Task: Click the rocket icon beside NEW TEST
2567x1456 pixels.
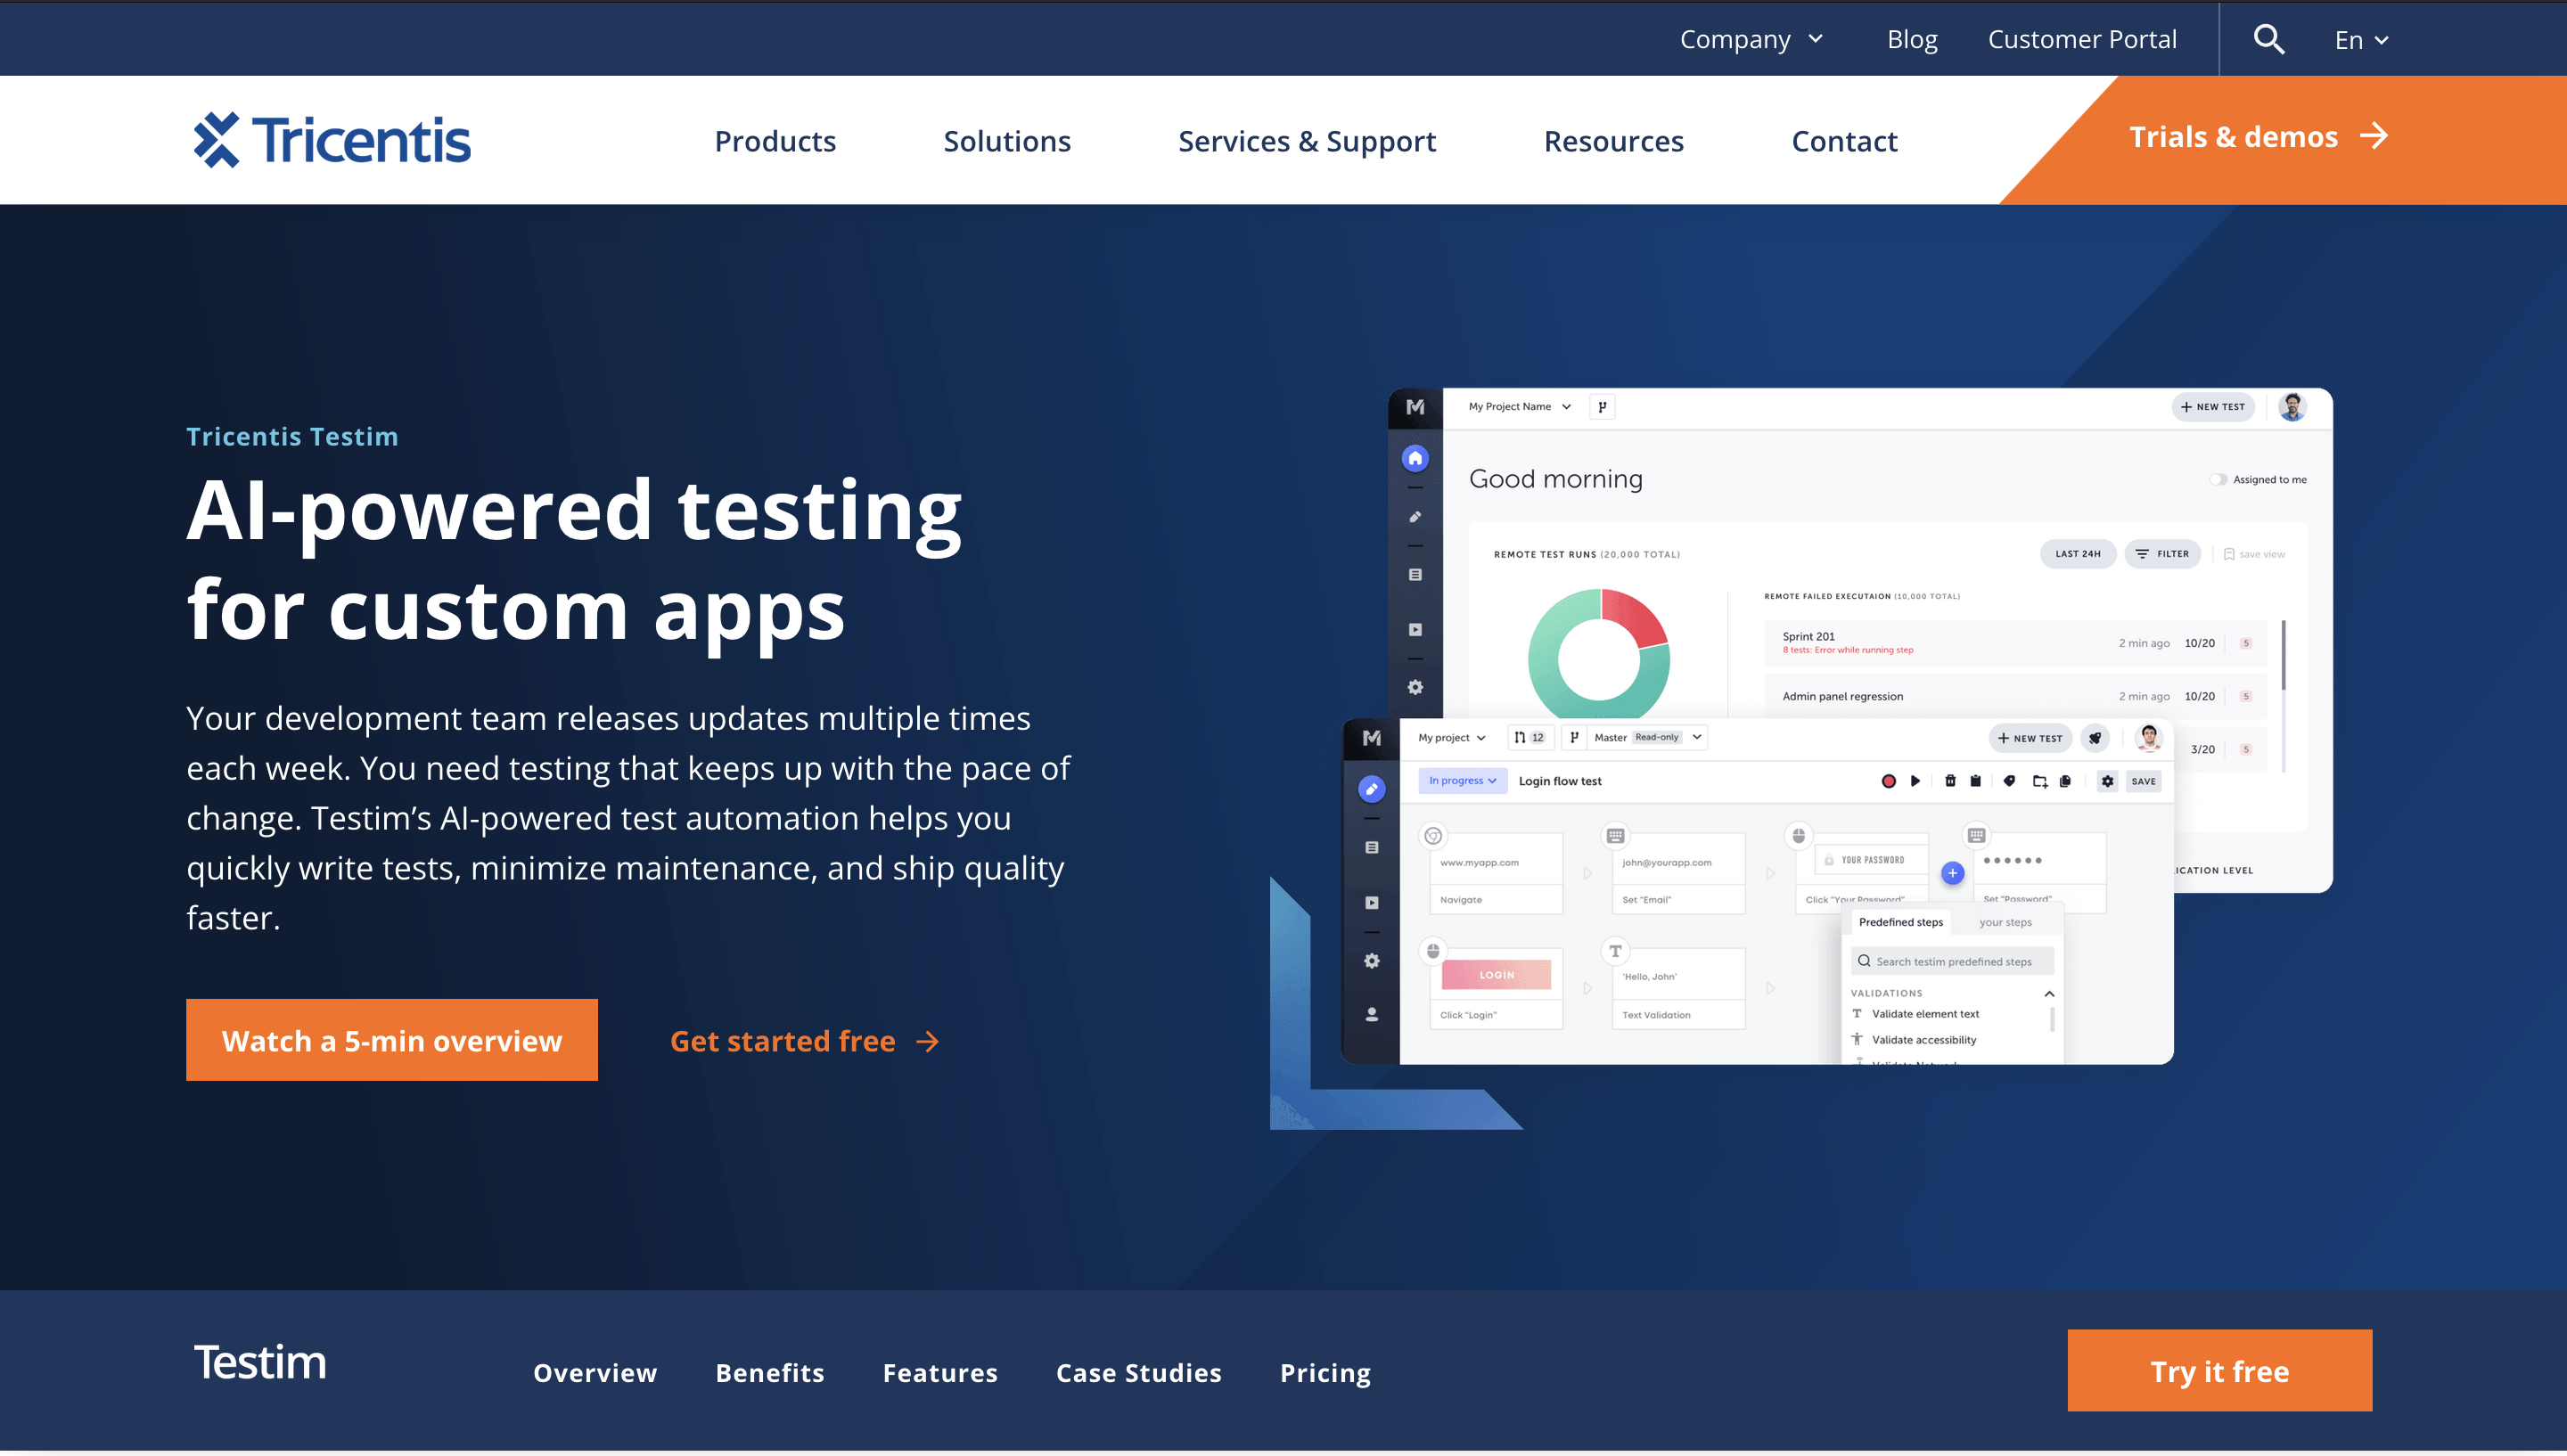Action: pyautogui.click(x=2095, y=738)
